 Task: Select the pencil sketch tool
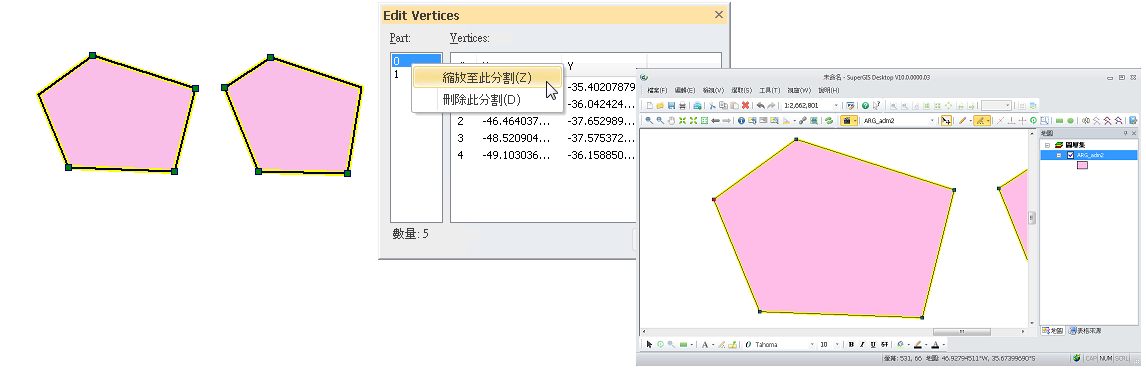pos(963,121)
